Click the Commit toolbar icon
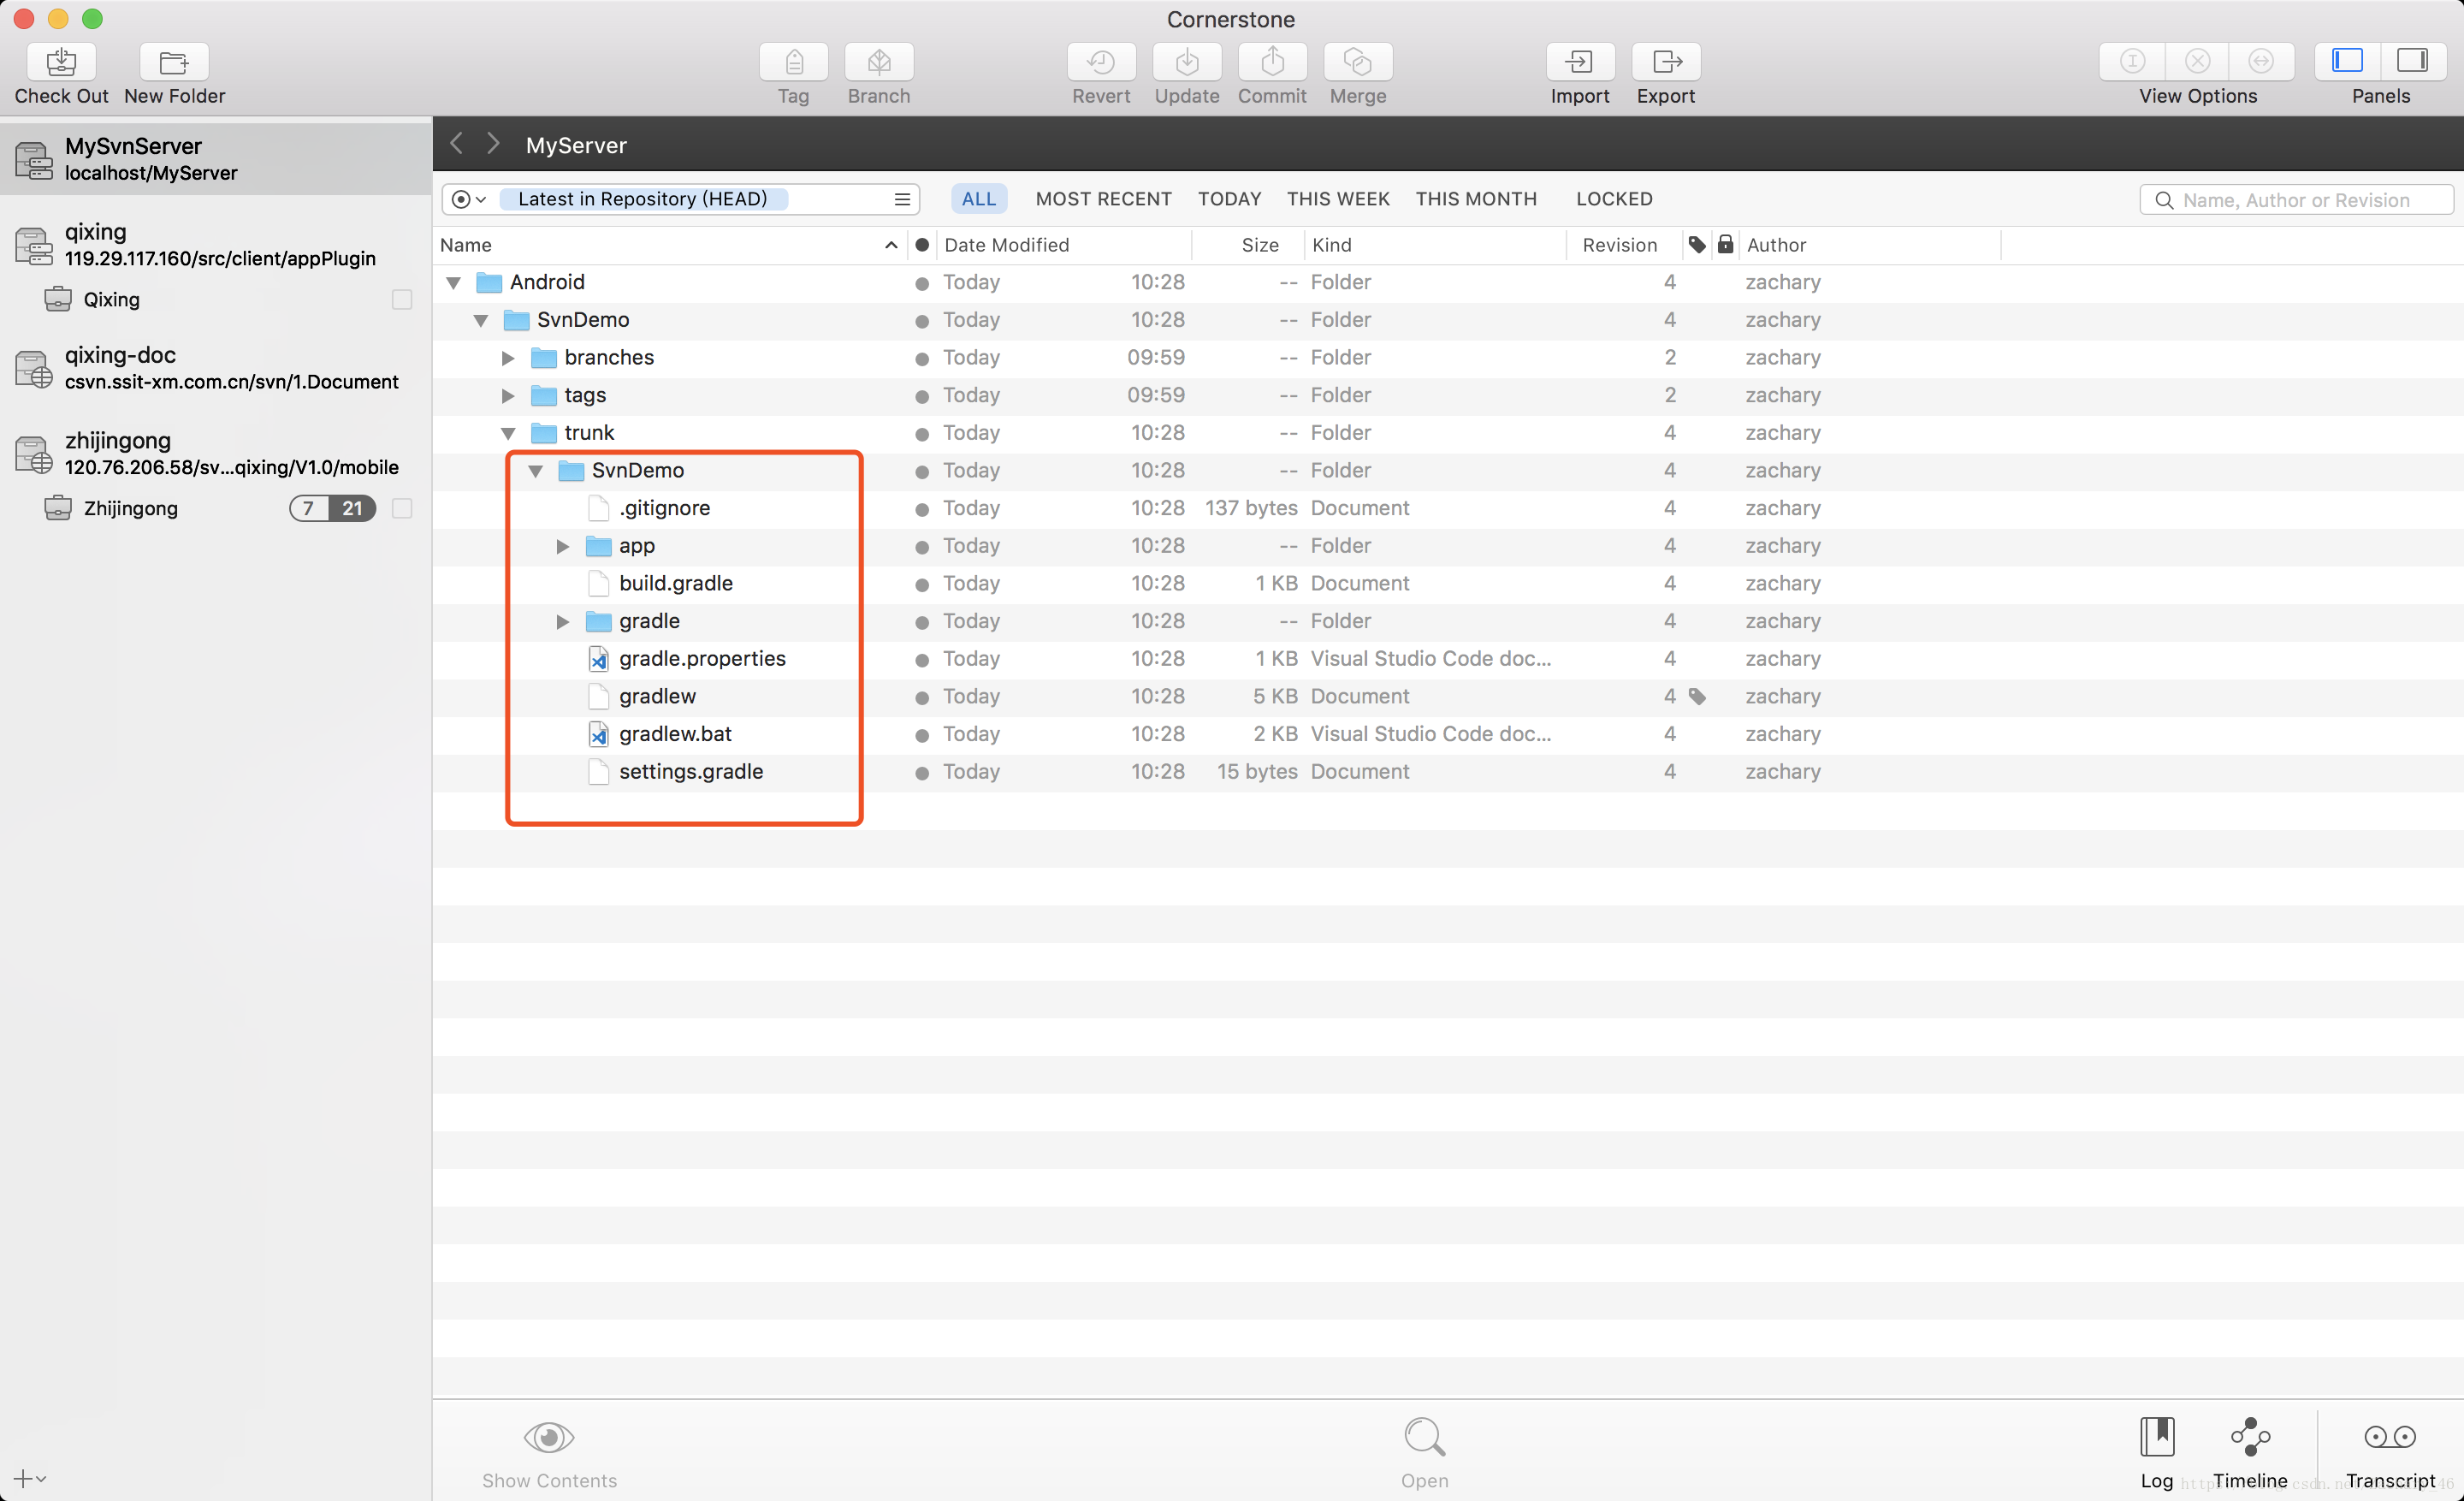This screenshot has width=2464, height=1501. pos(1272,62)
